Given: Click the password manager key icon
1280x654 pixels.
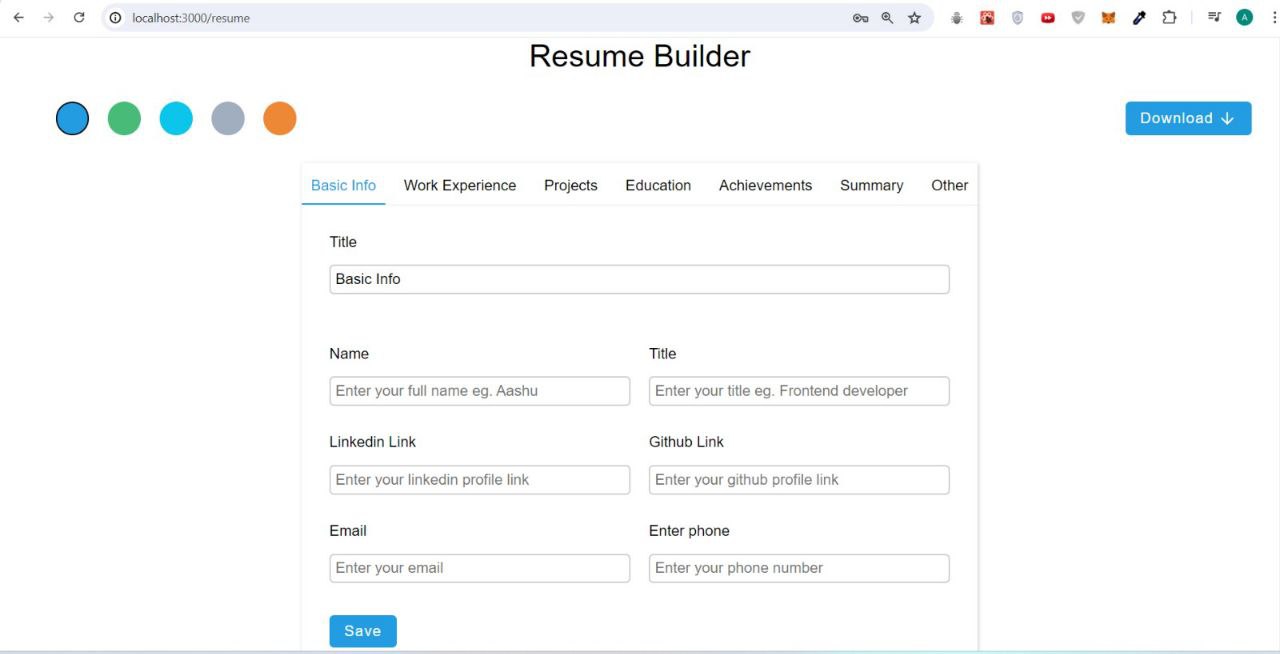Looking at the screenshot, I should [x=861, y=17].
